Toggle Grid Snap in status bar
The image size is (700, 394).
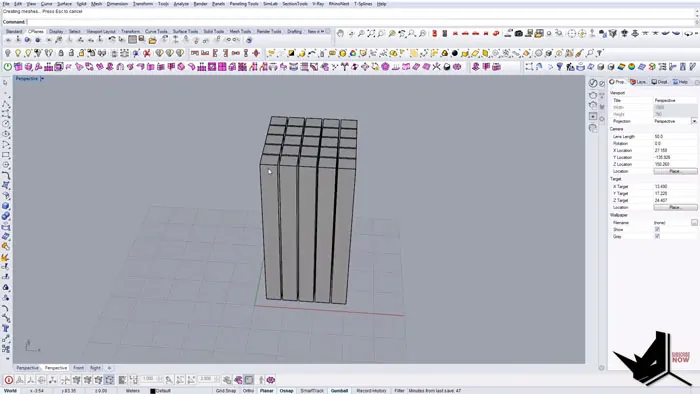[226, 391]
